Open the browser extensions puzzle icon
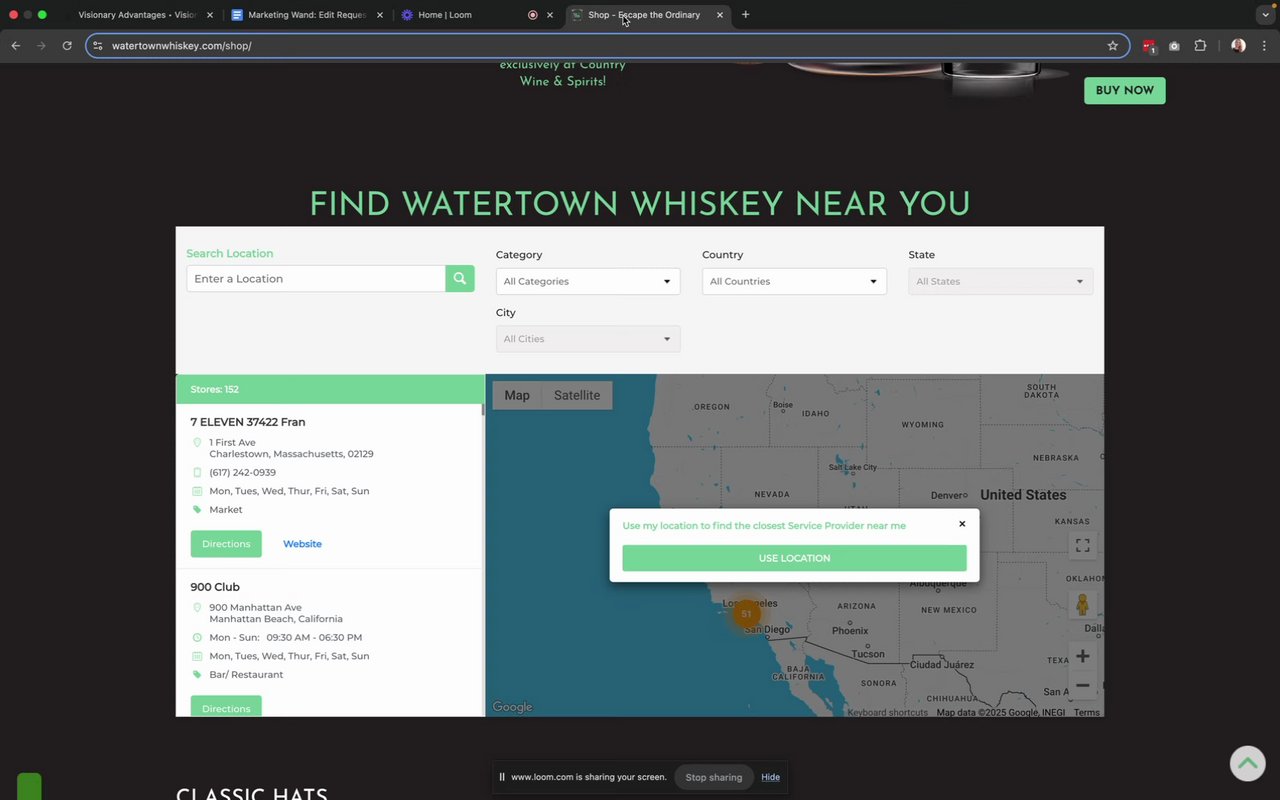This screenshot has height=800, width=1280. coord(1200,46)
